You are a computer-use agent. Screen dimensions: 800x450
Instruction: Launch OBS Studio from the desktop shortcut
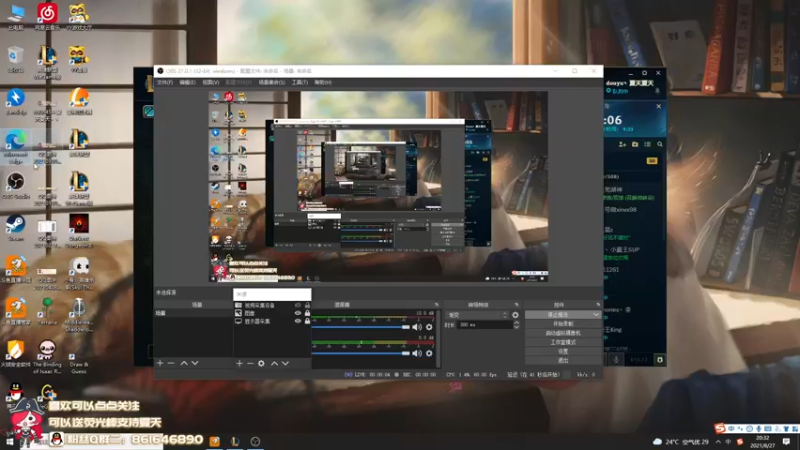pos(16,185)
